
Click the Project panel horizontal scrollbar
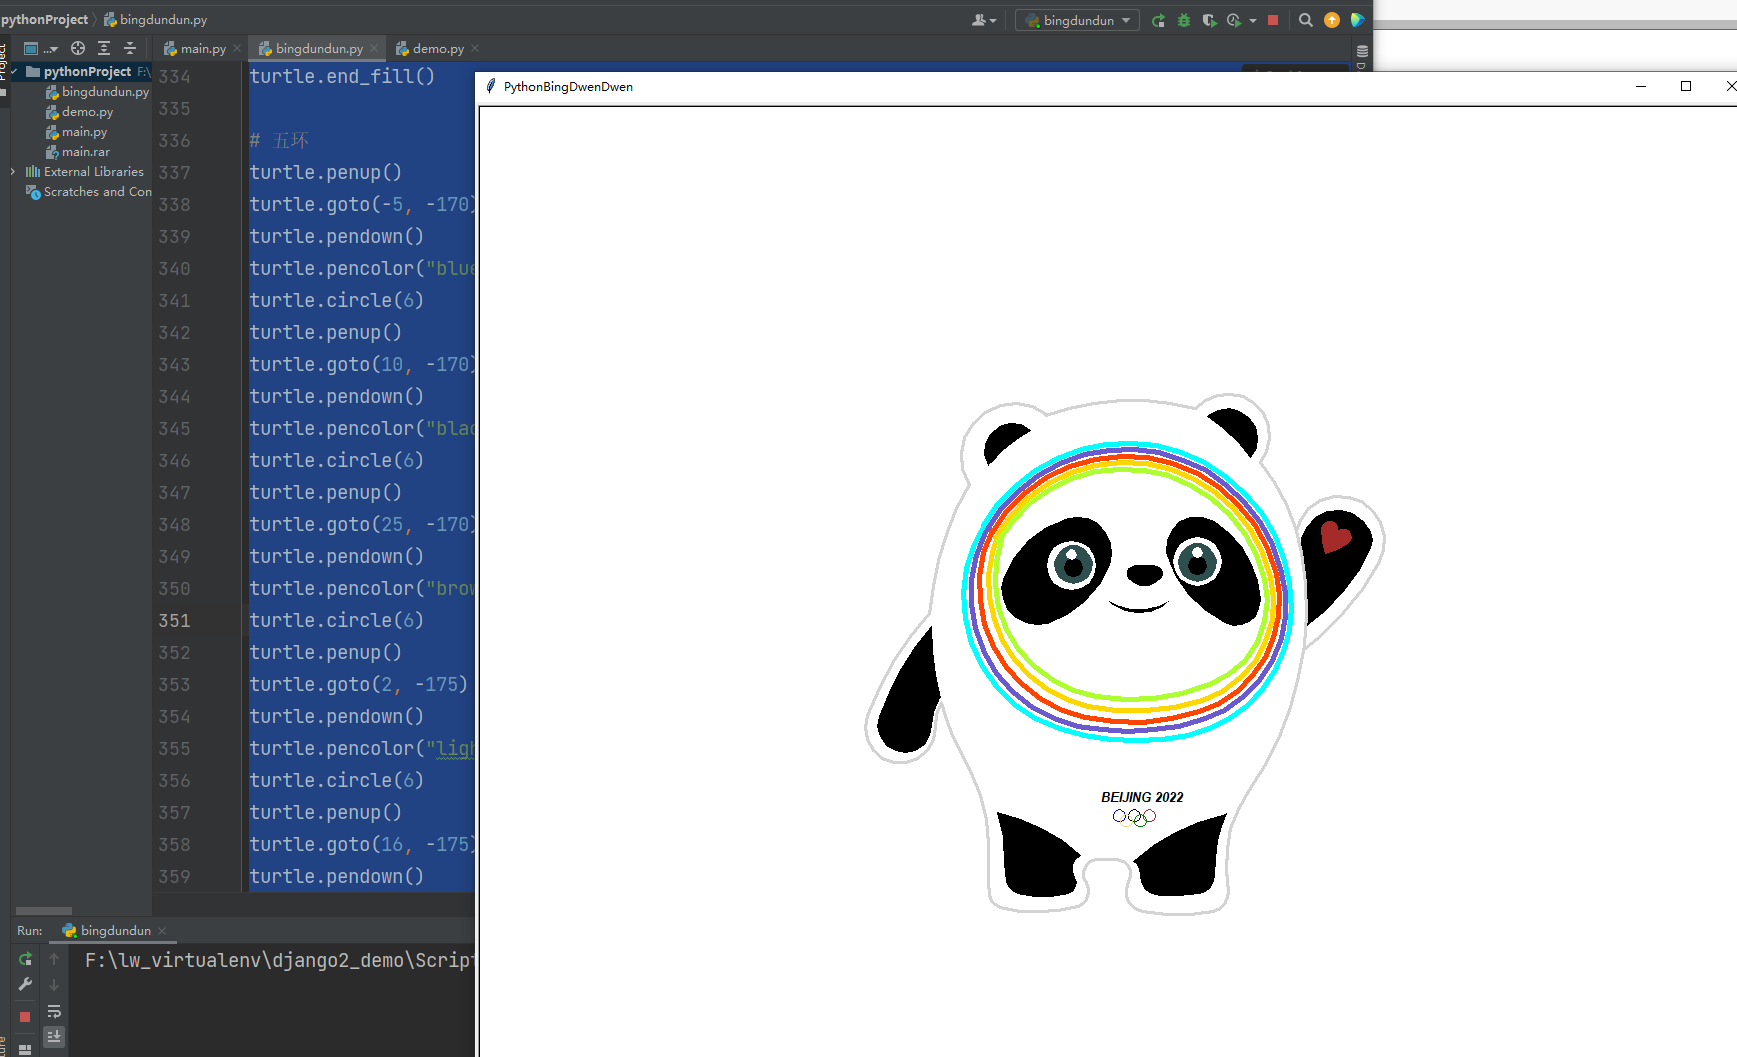44,911
